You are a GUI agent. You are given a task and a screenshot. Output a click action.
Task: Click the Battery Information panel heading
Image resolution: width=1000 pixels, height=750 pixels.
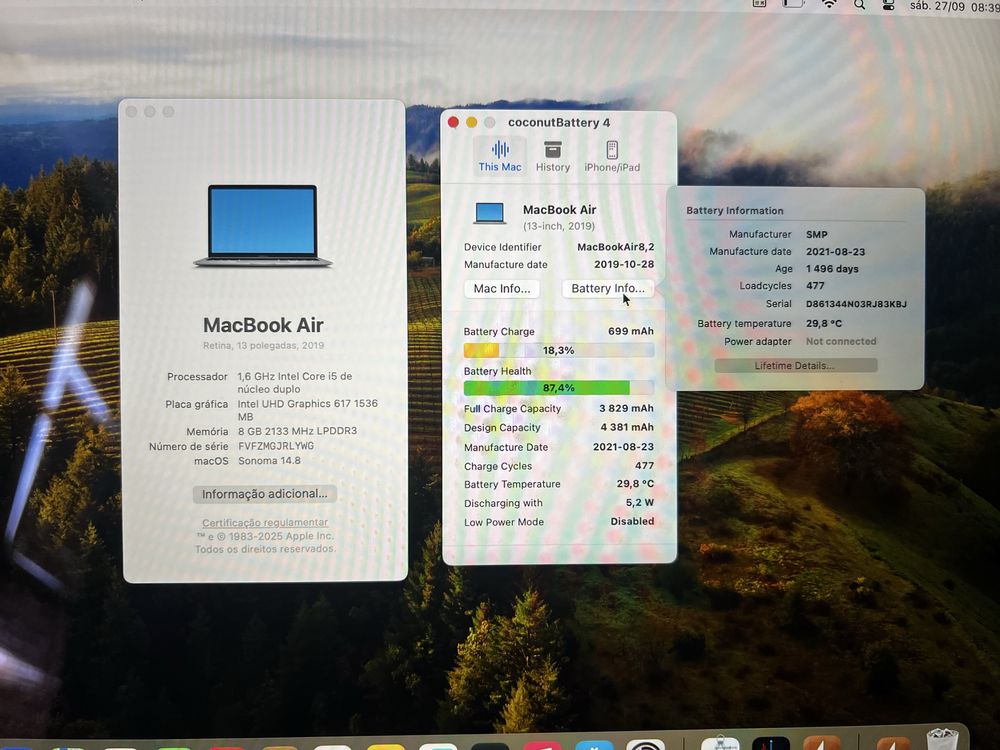coord(735,210)
